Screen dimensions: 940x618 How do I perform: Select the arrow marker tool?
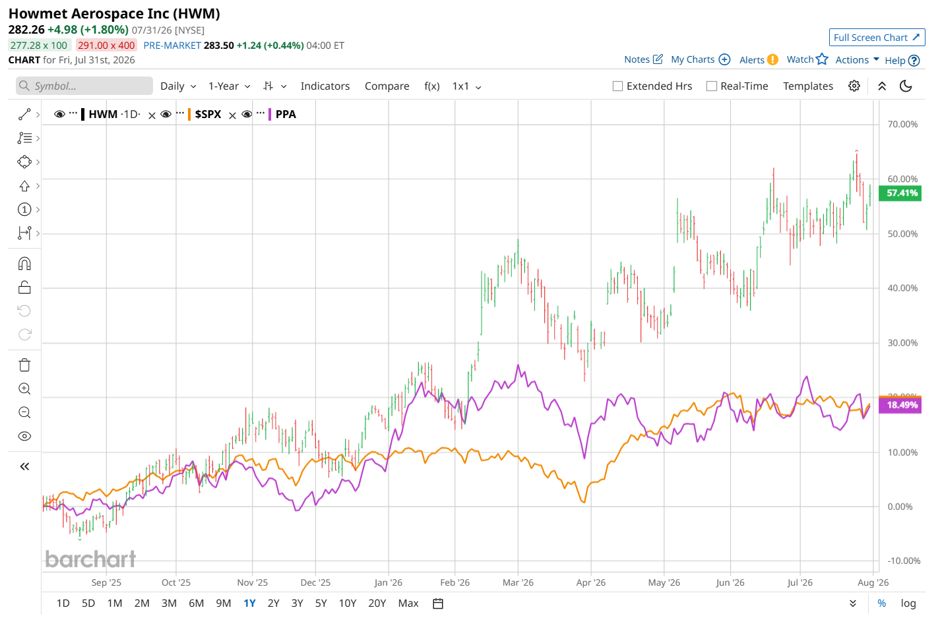coord(25,186)
